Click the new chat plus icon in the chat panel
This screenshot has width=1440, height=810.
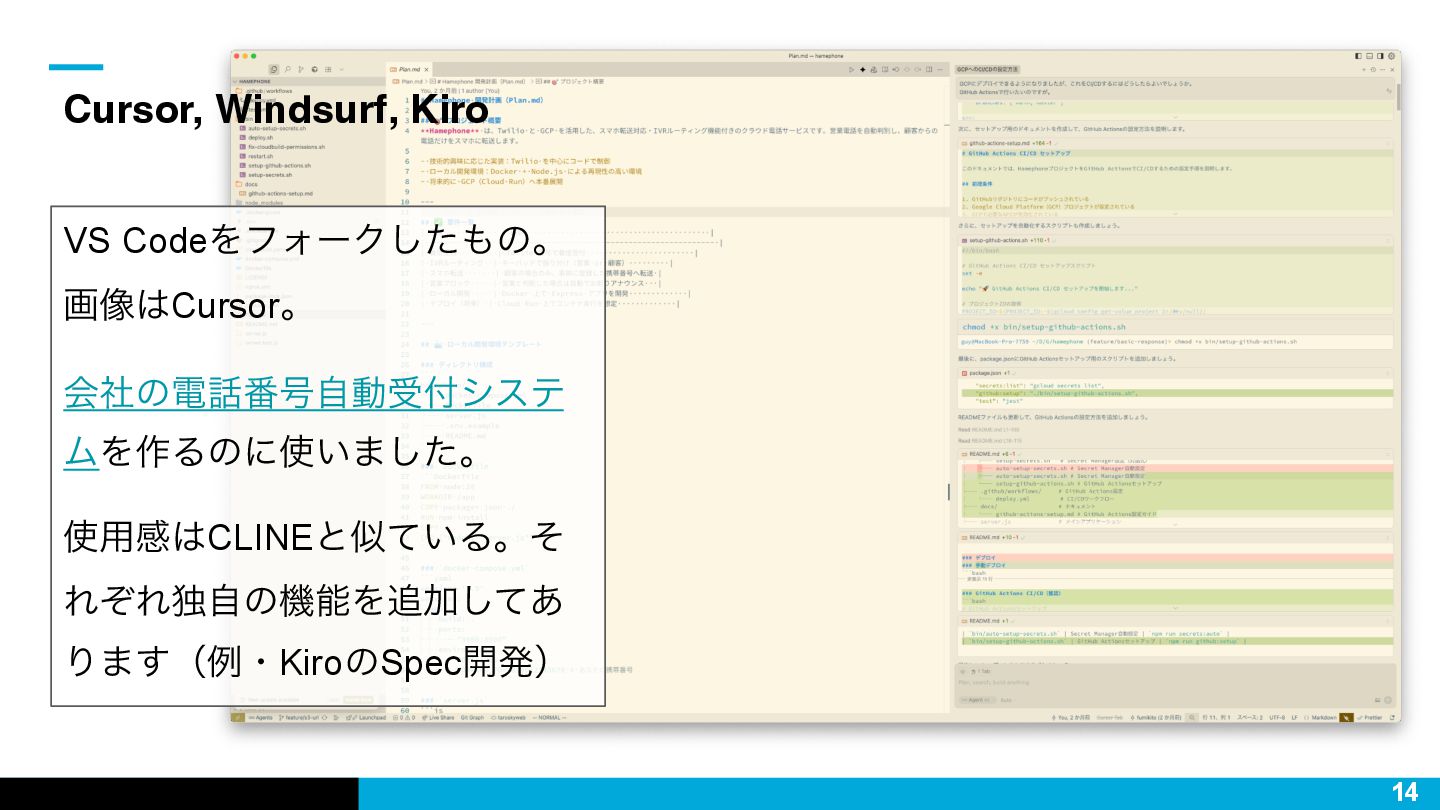[x=1364, y=69]
